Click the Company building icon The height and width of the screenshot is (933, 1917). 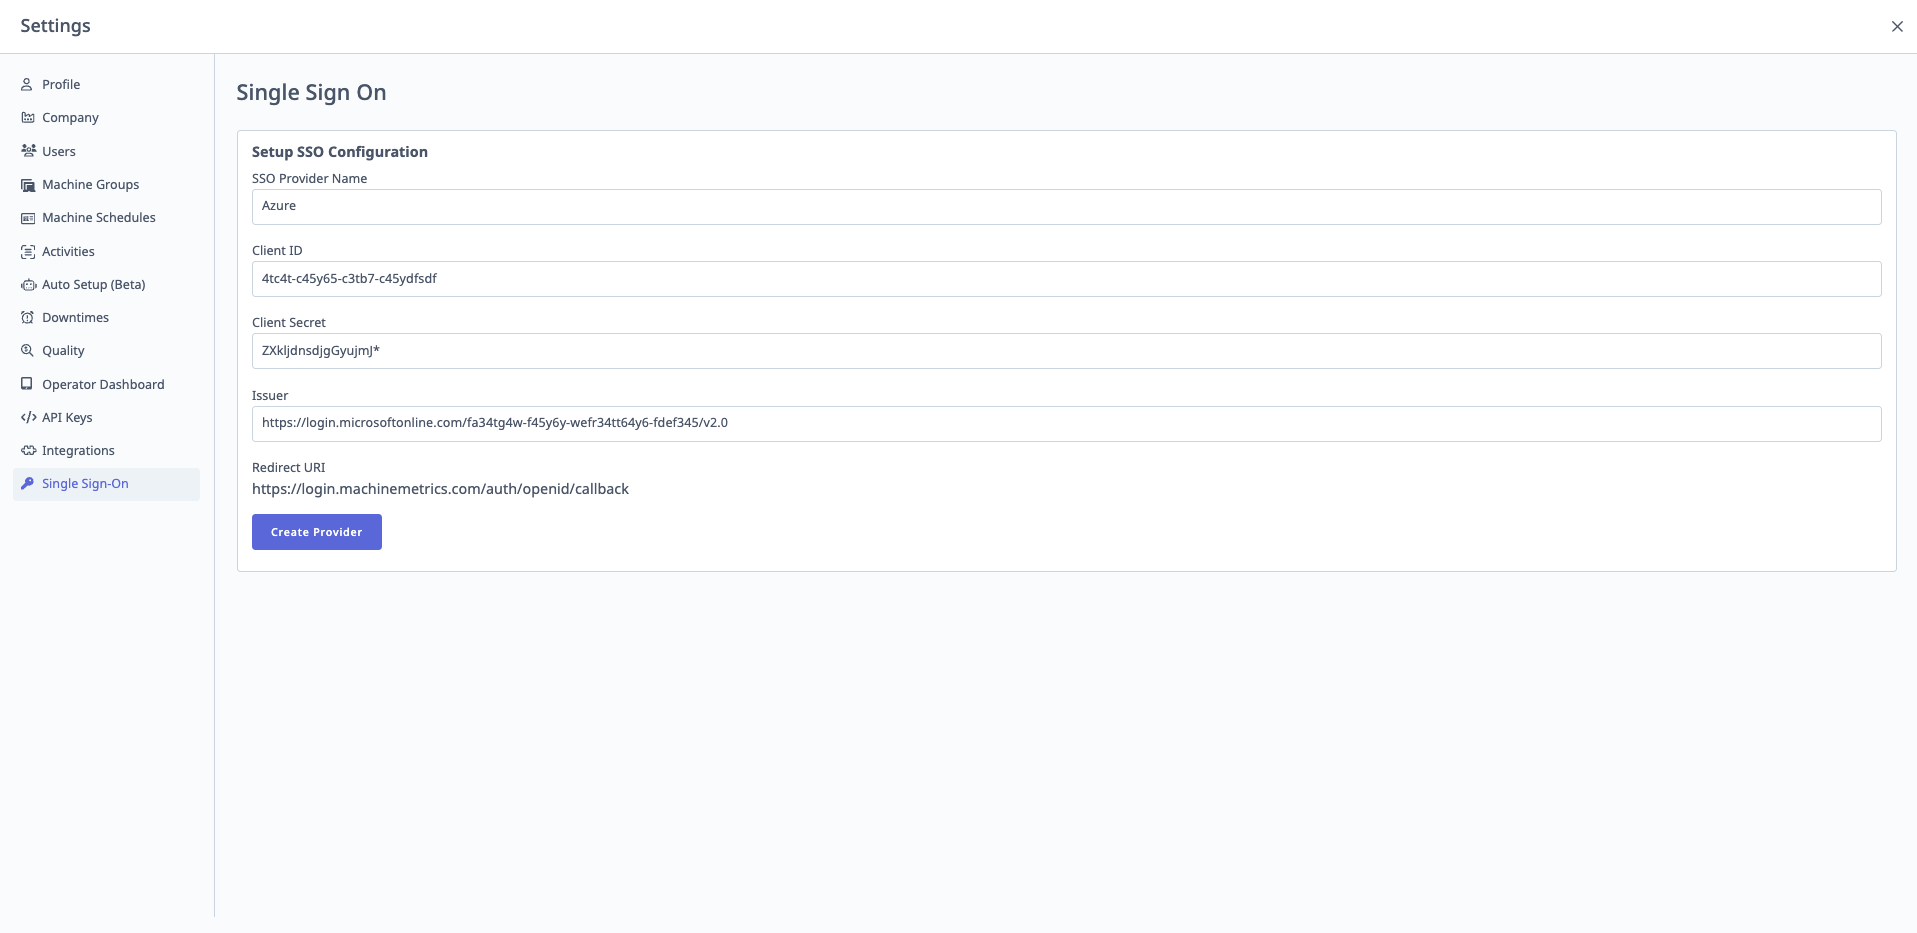27,117
